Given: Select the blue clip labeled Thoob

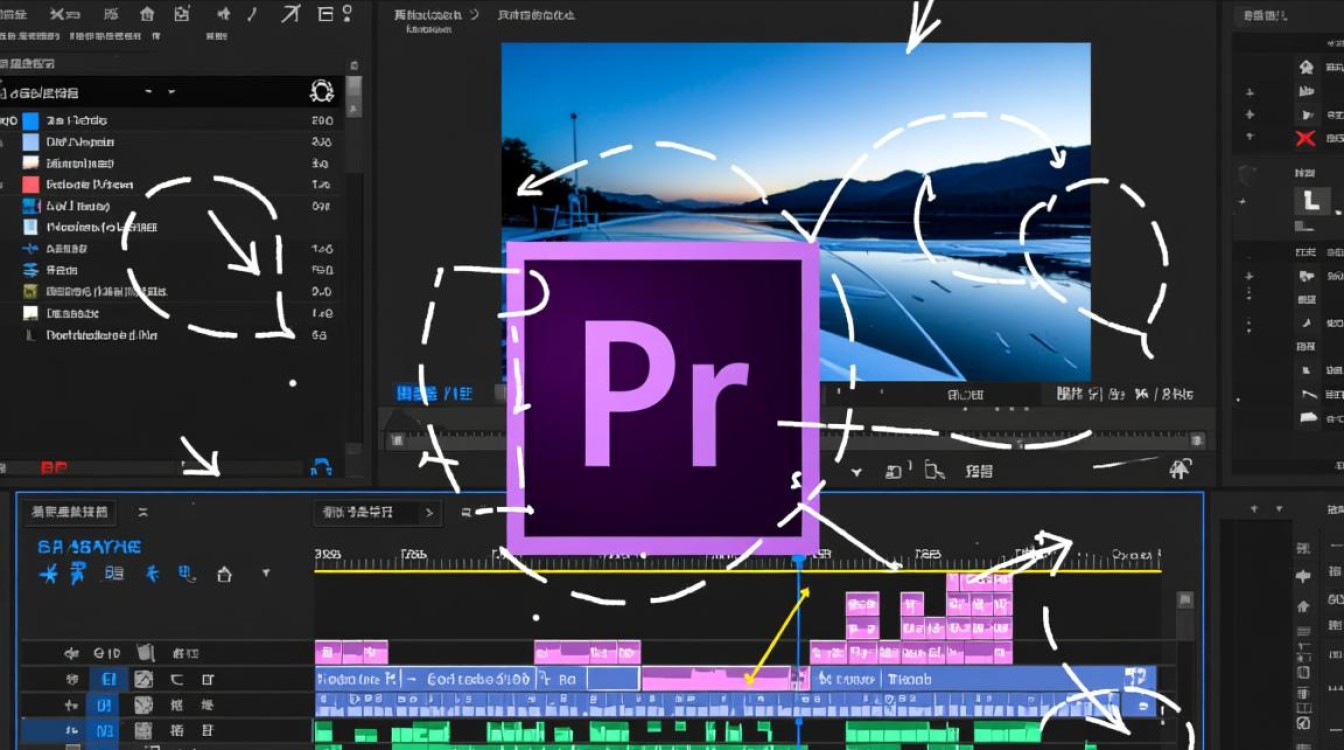Looking at the screenshot, I should pyautogui.click(x=982, y=679).
